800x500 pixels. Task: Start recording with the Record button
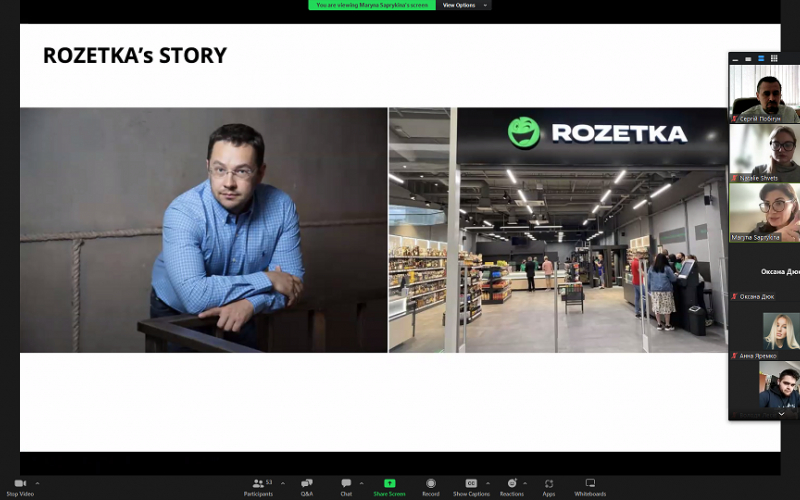[x=431, y=487]
